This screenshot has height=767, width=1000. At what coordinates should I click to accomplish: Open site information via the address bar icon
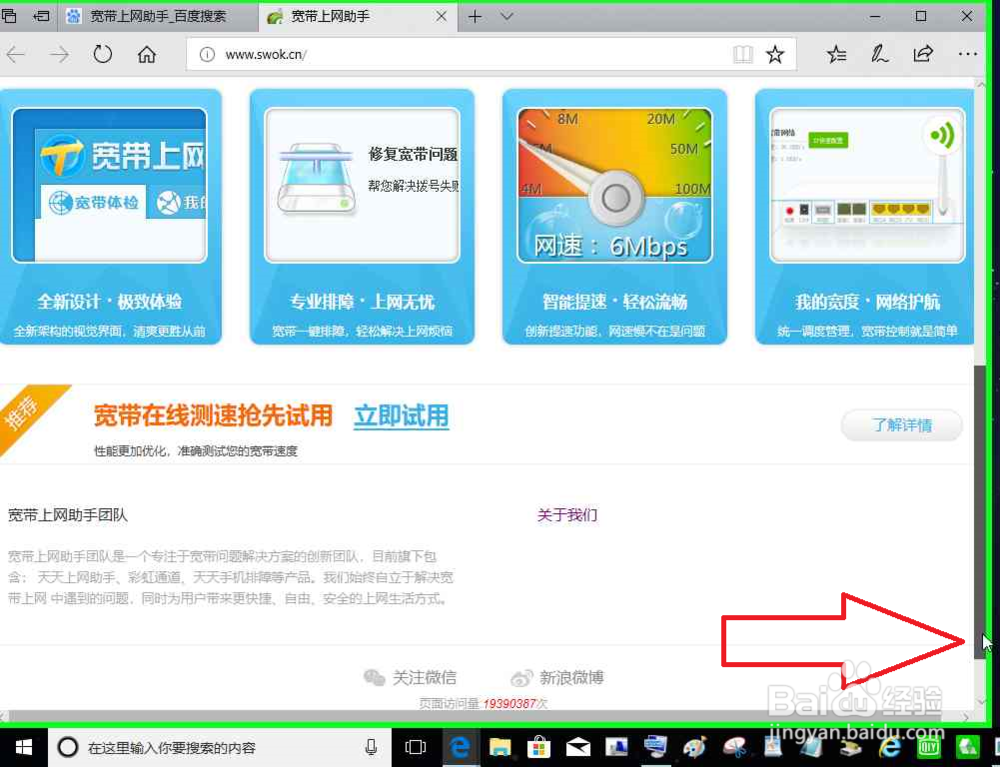(x=207, y=55)
